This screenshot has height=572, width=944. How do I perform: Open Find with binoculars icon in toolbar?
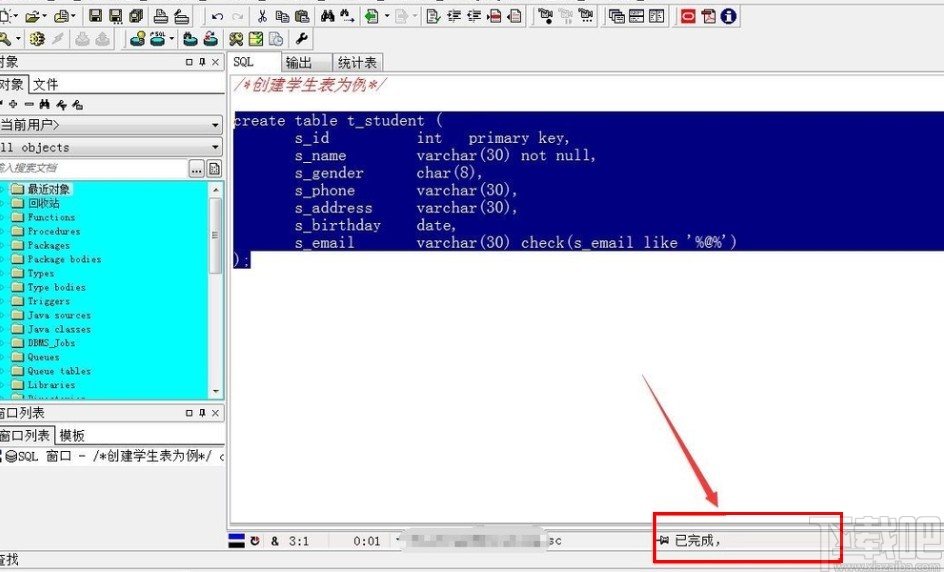(x=328, y=16)
